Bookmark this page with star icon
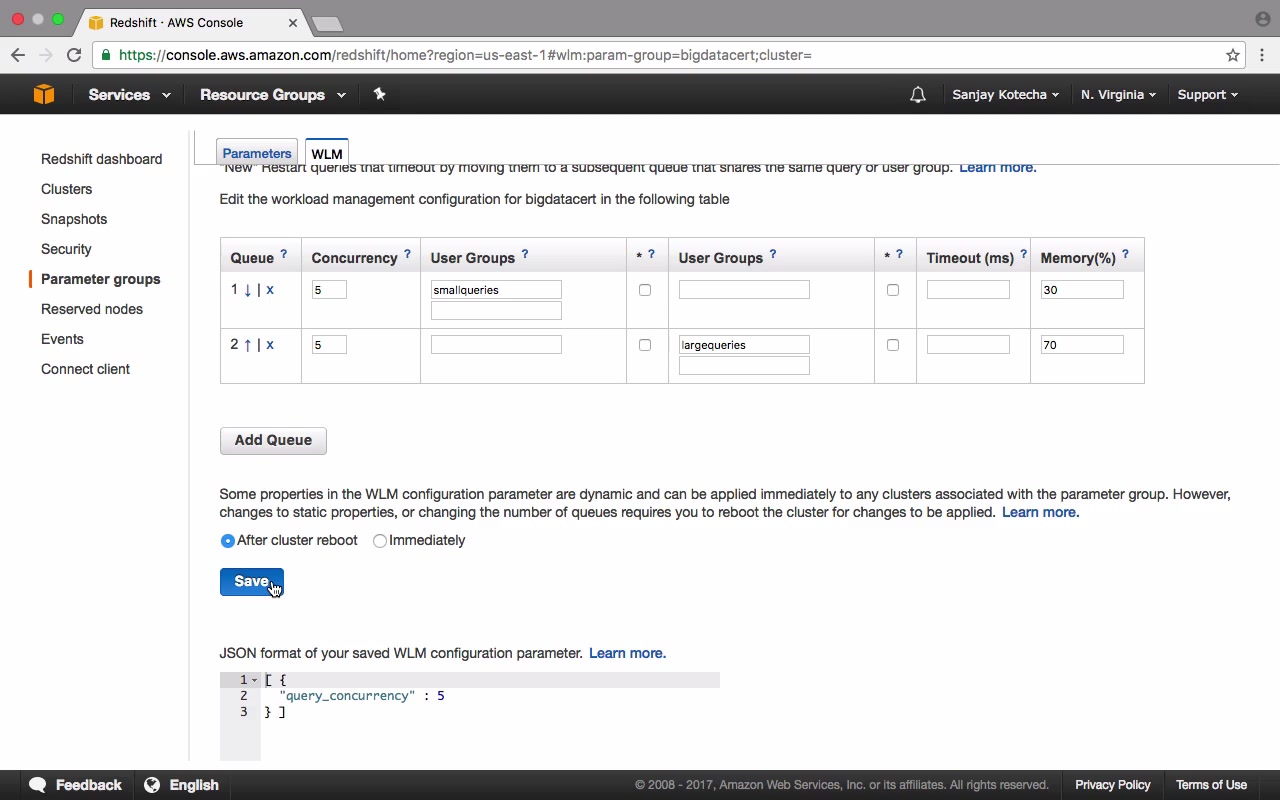 1233,55
